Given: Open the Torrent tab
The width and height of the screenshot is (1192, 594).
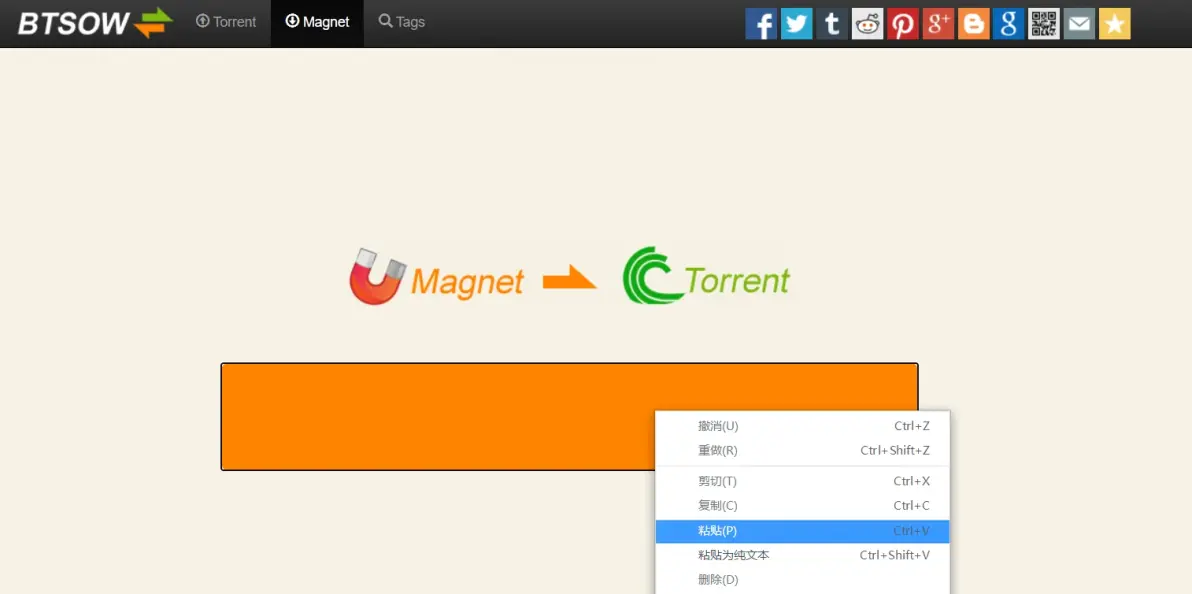Looking at the screenshot, I should (227, 22).
